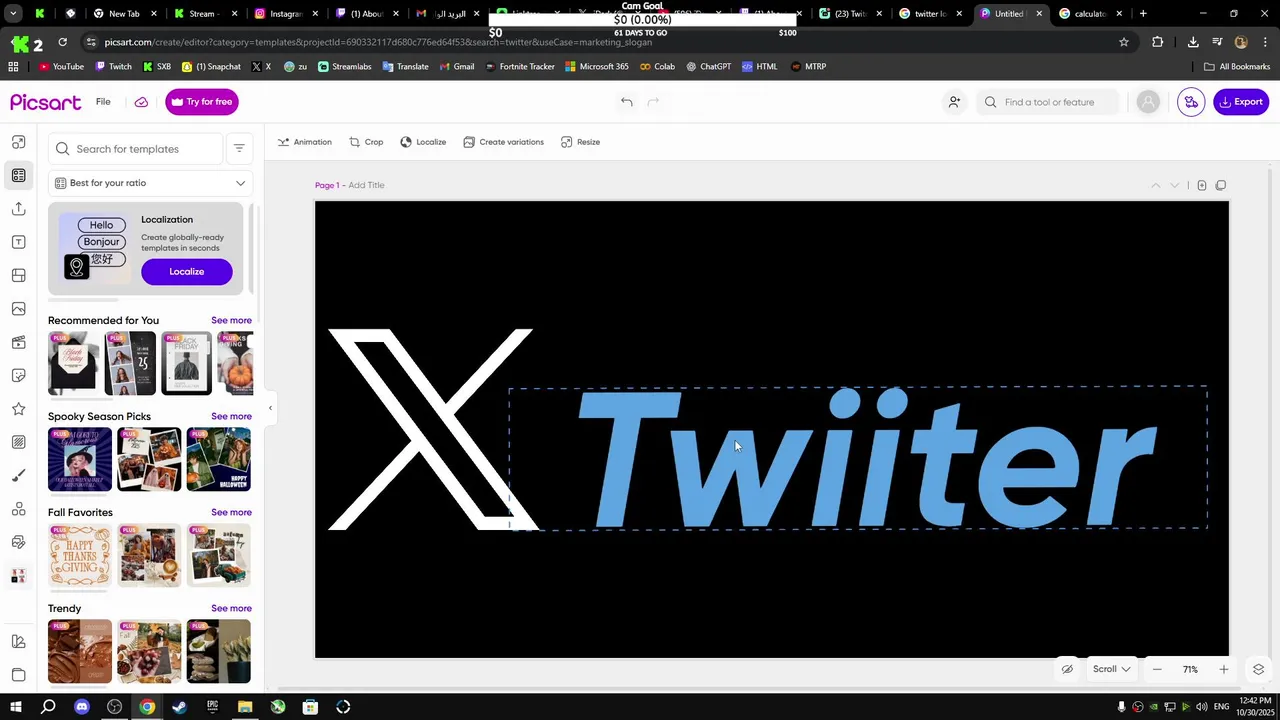Move the page up with the chevron
The height and width of the screenshot is (720, 1280).
tap(1155, 185)
